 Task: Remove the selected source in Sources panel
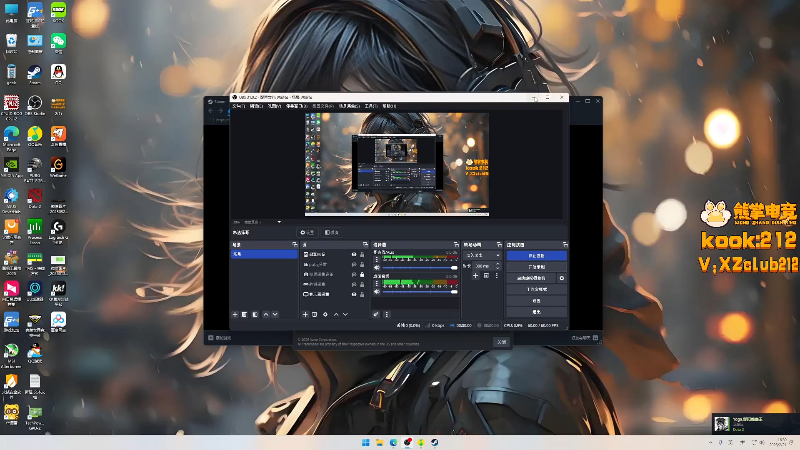click(315, 314)
